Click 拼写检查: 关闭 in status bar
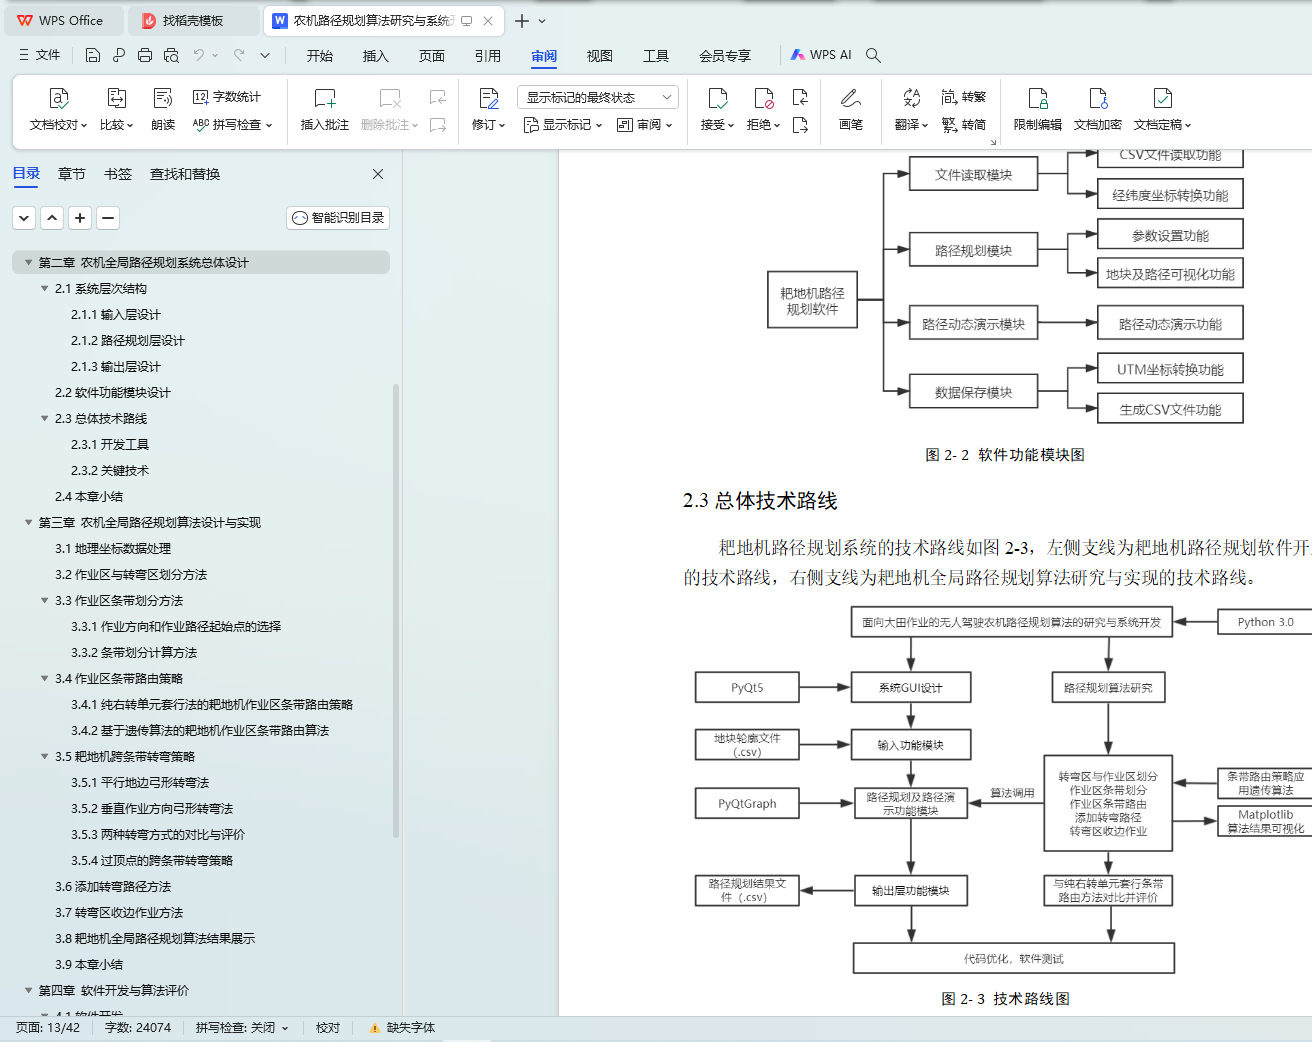 tap(242, 1028)
